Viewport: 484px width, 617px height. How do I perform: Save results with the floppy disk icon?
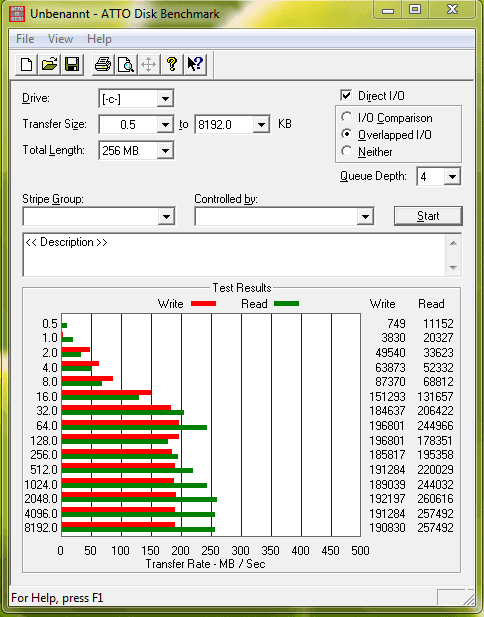pyautogui.click(x=72, y=64)
